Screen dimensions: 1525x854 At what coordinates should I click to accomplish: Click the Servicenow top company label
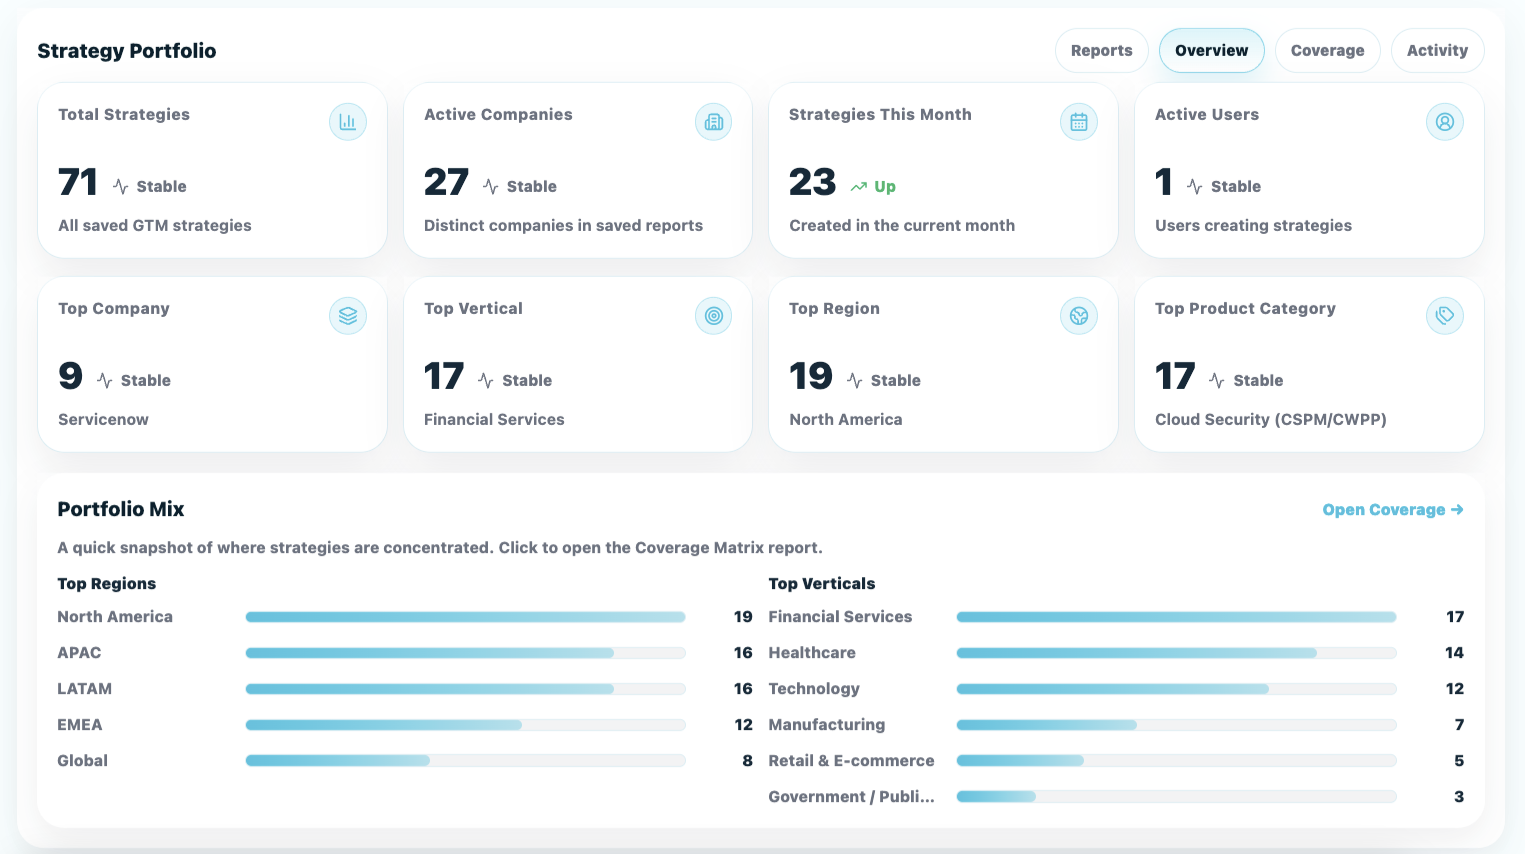[103, 420]
